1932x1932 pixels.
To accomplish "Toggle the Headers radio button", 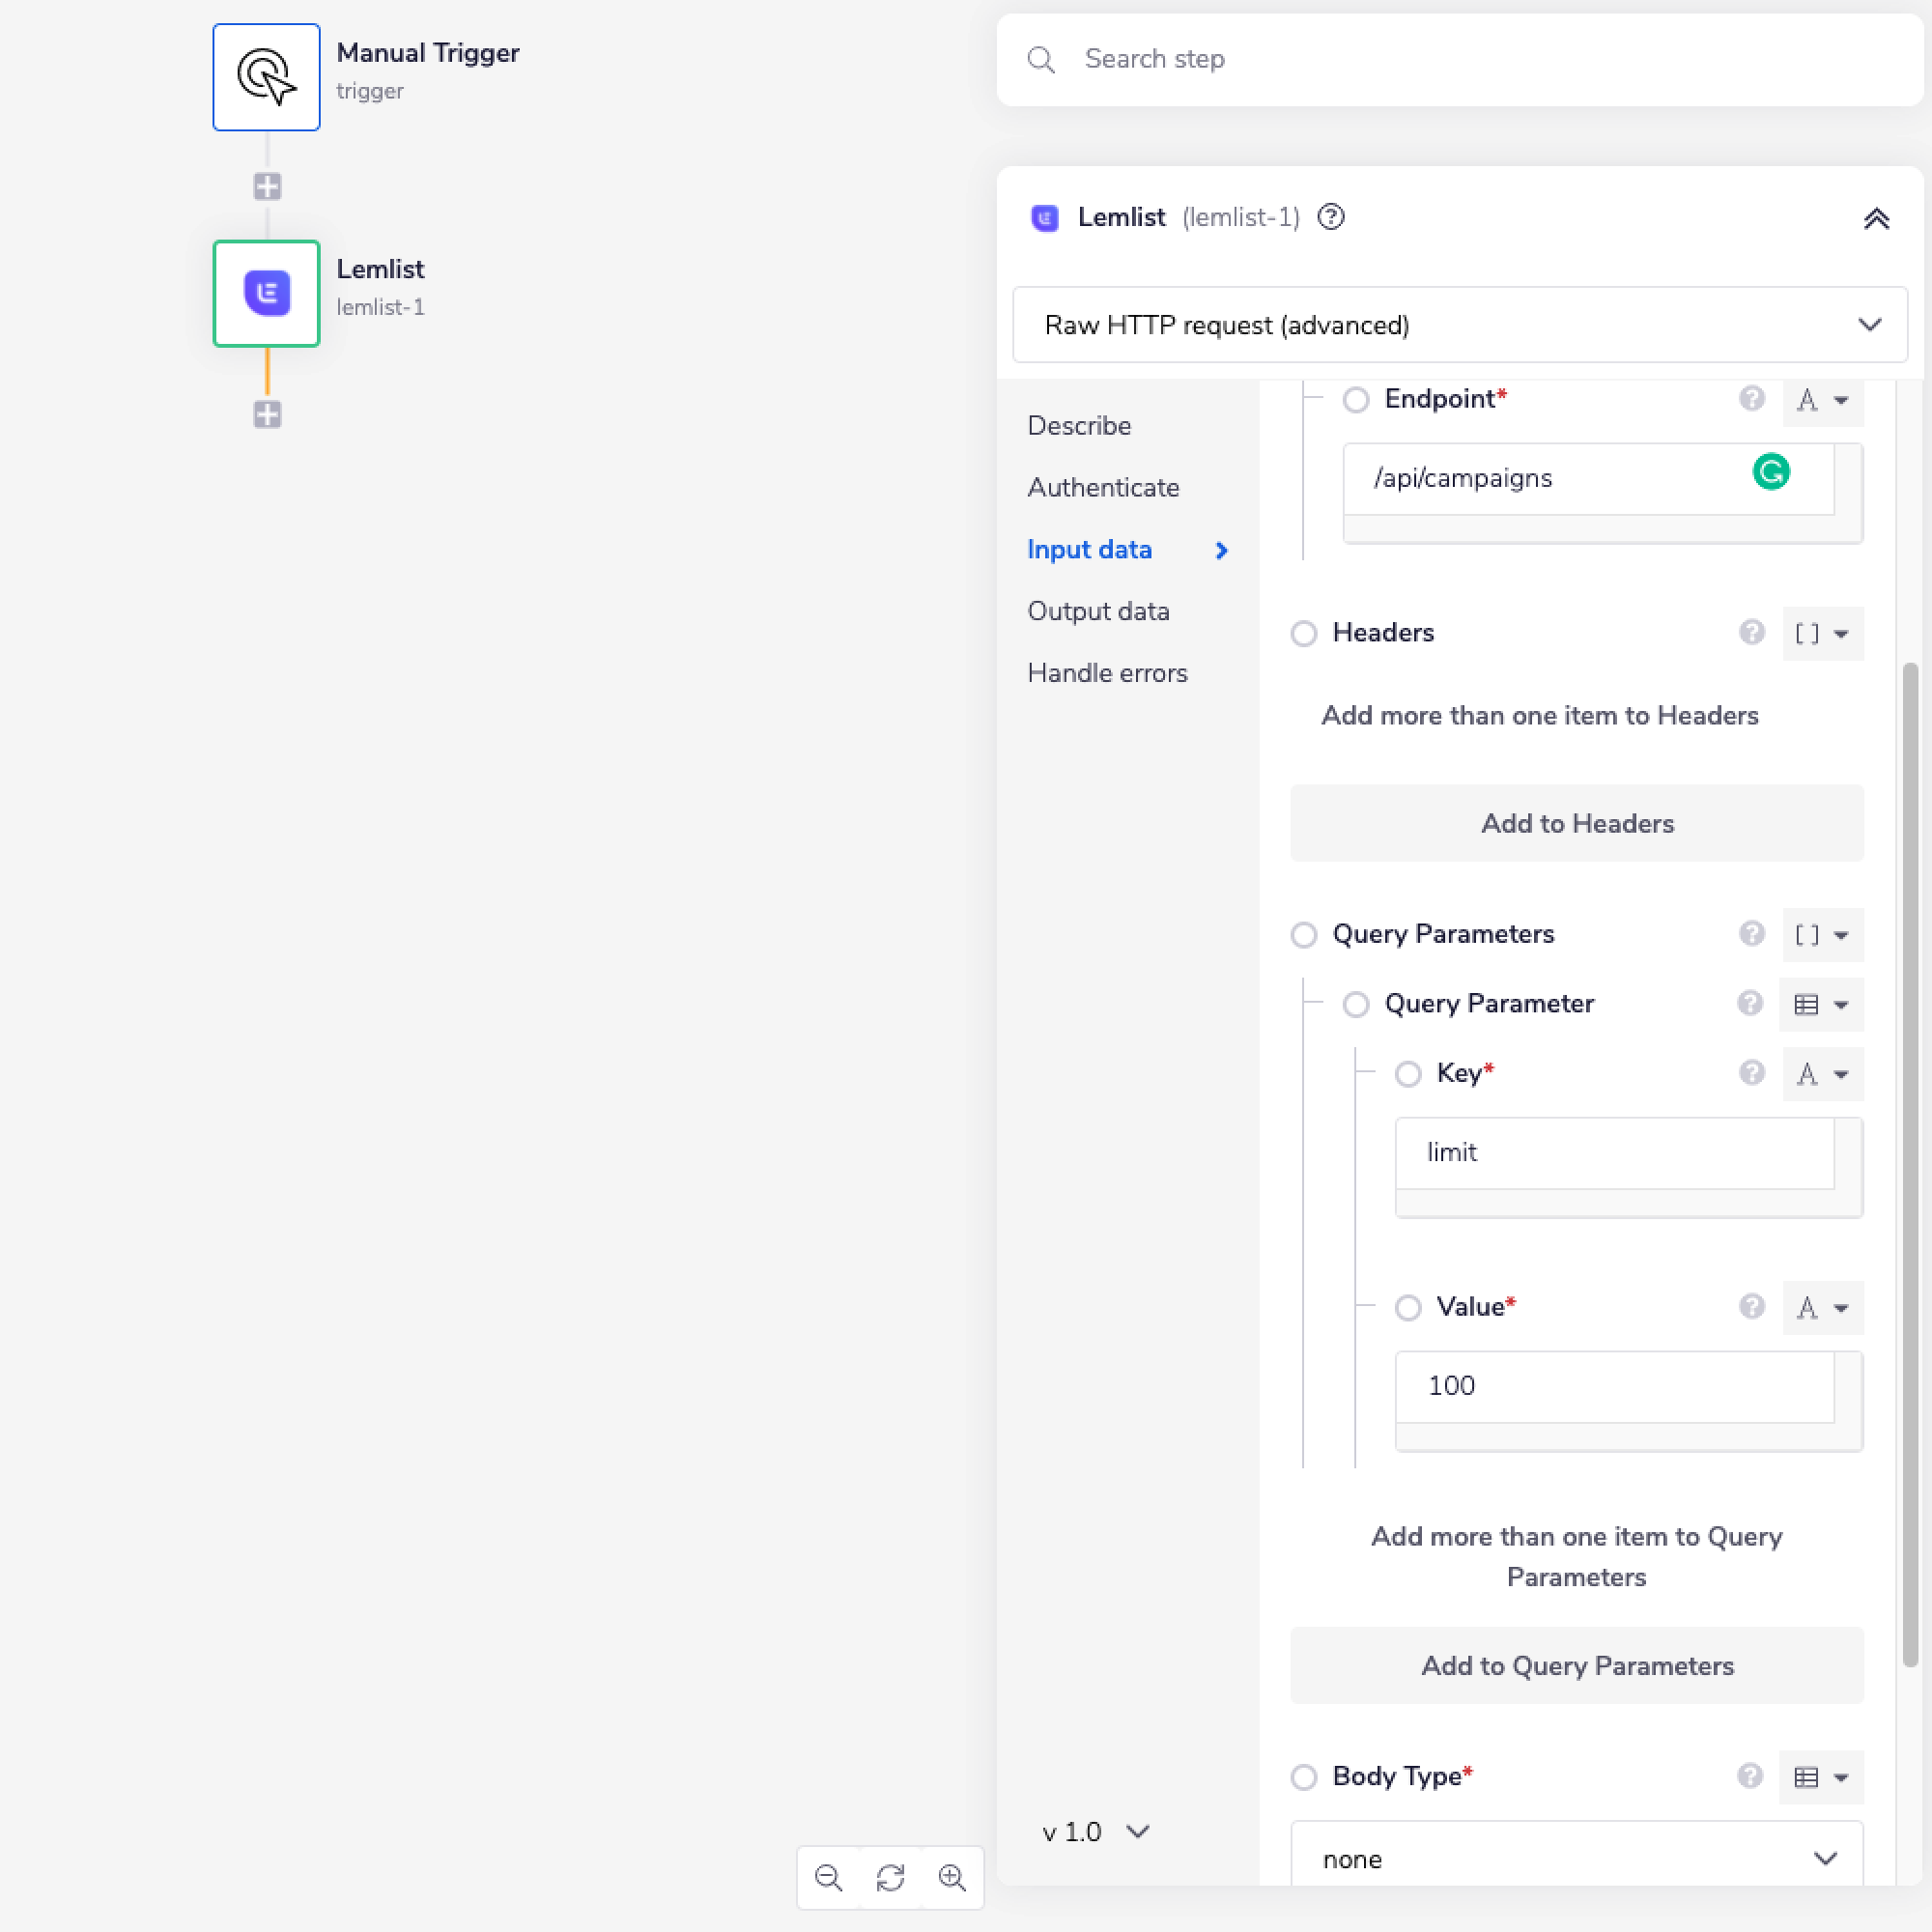I will [x=1304, y=633].
